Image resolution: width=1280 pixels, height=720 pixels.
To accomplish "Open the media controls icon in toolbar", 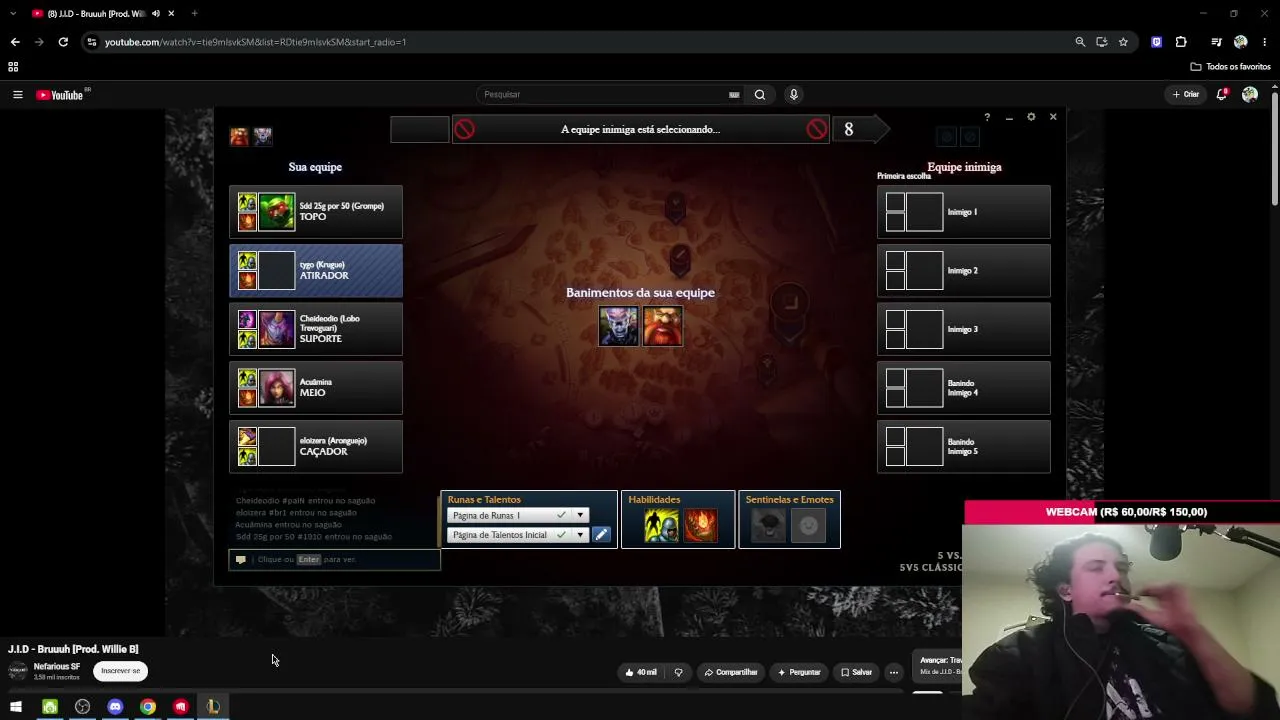I will (x=1216, y=42).
